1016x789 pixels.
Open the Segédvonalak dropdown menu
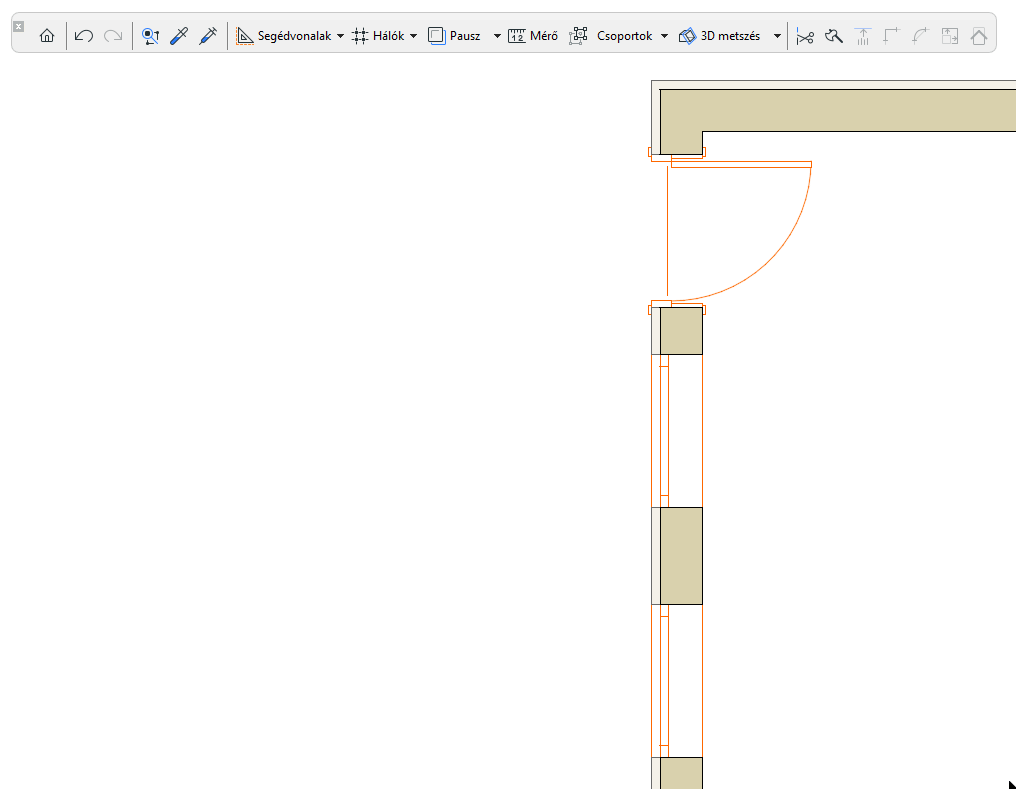340,35
